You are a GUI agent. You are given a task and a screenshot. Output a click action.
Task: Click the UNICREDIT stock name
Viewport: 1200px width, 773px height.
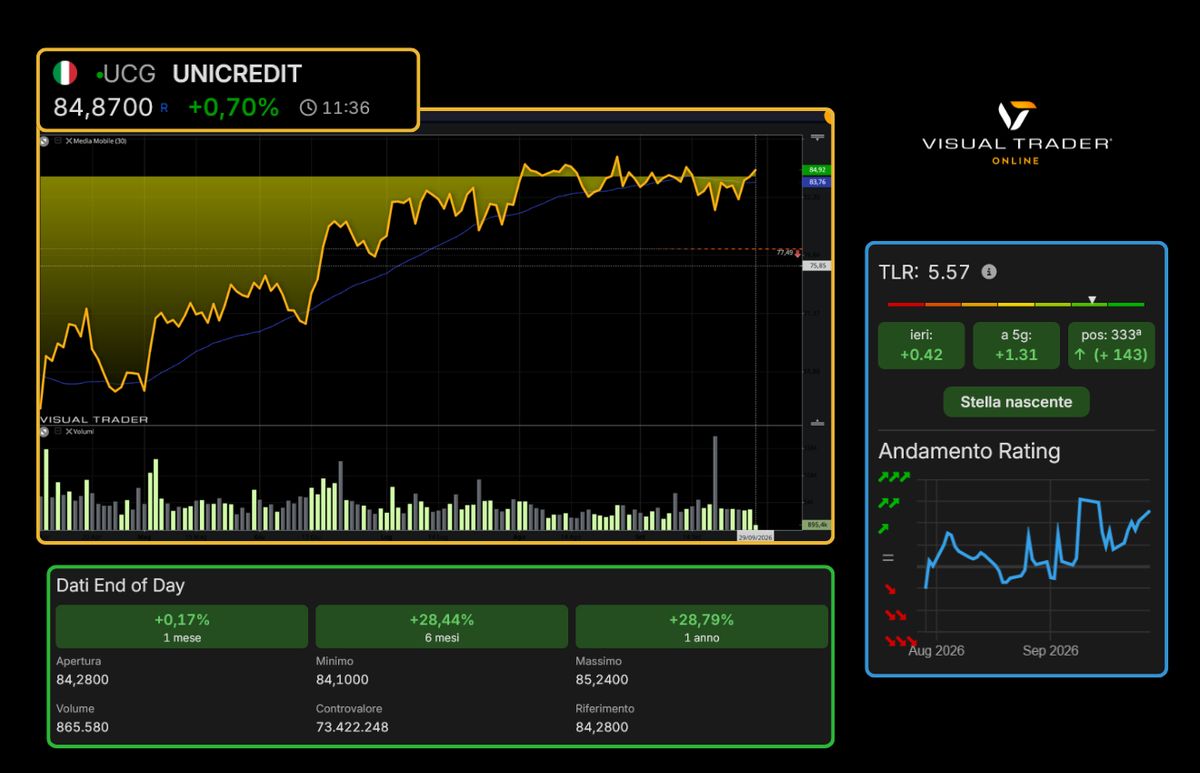(237, 74)
